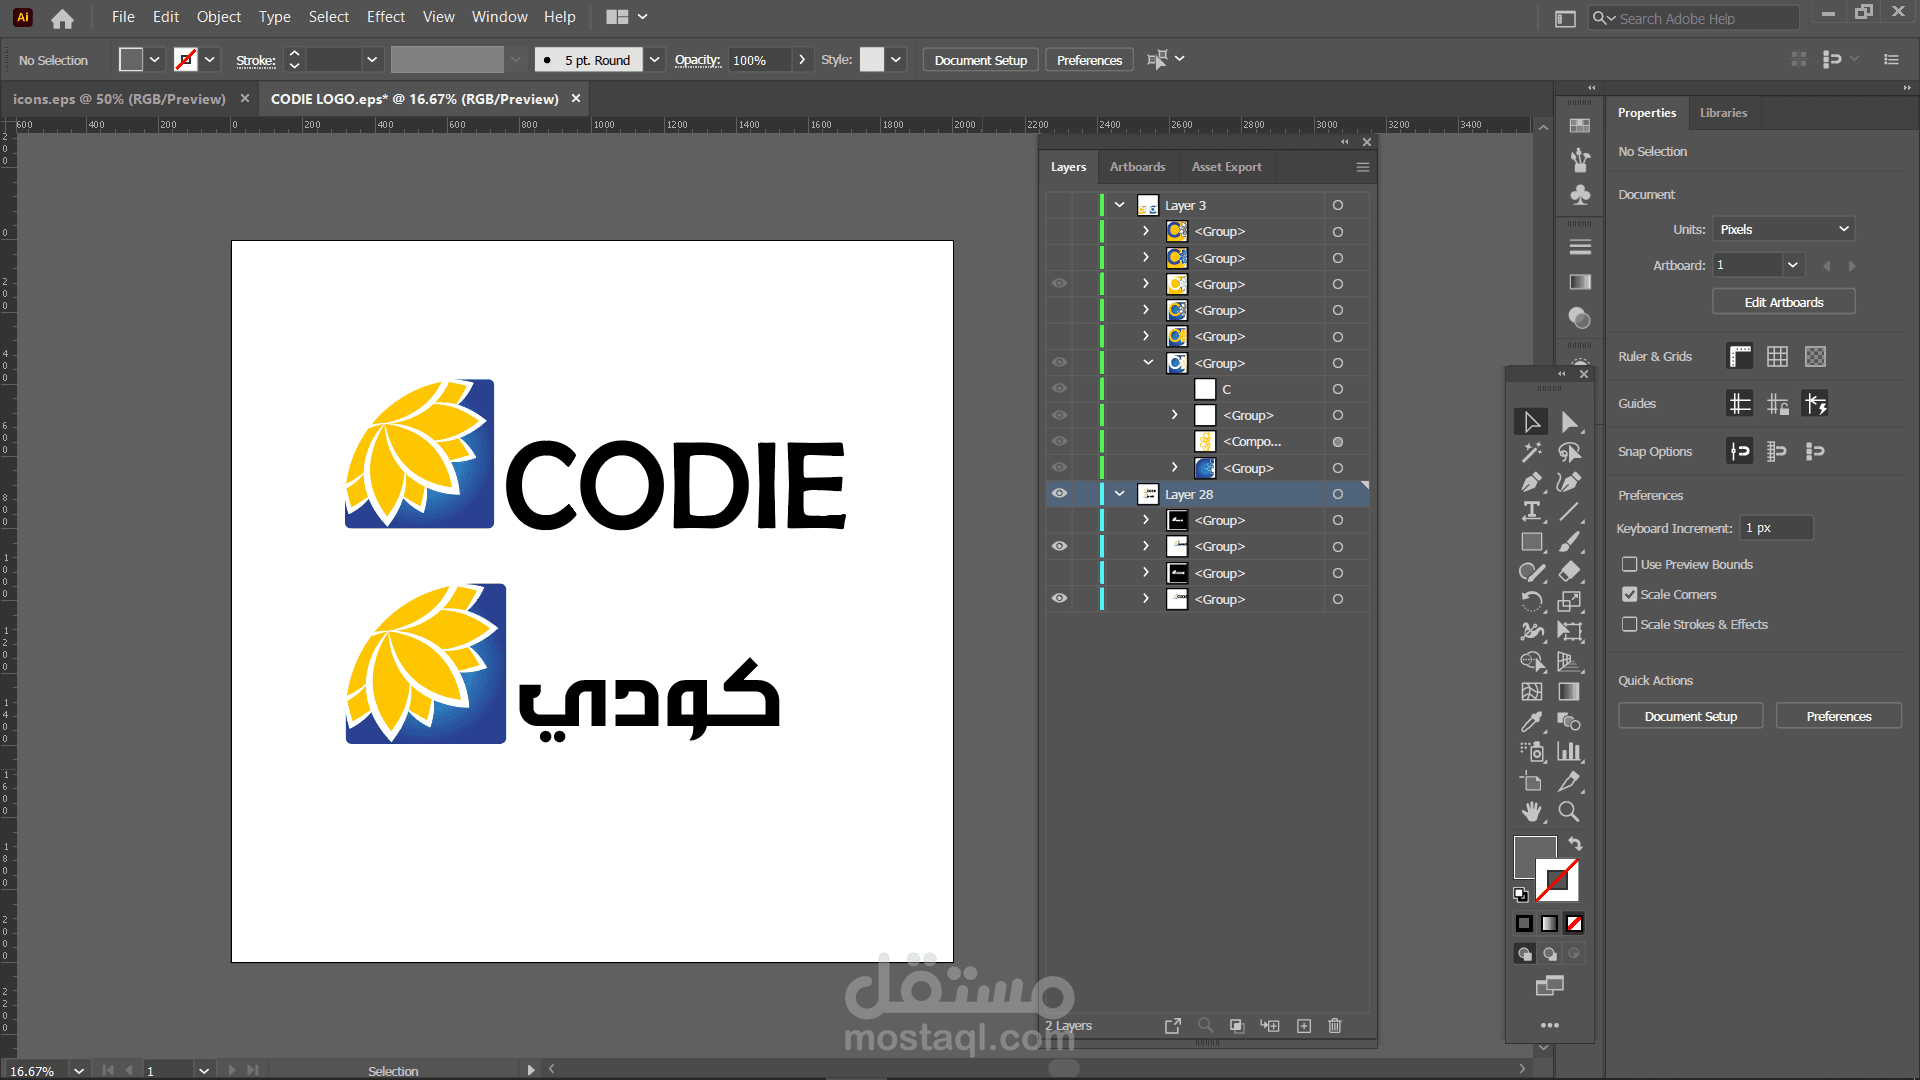Swap fill and stroke colors
The height and width of the screenshot is (1080, 1920).
click(x=1575, y=844)
